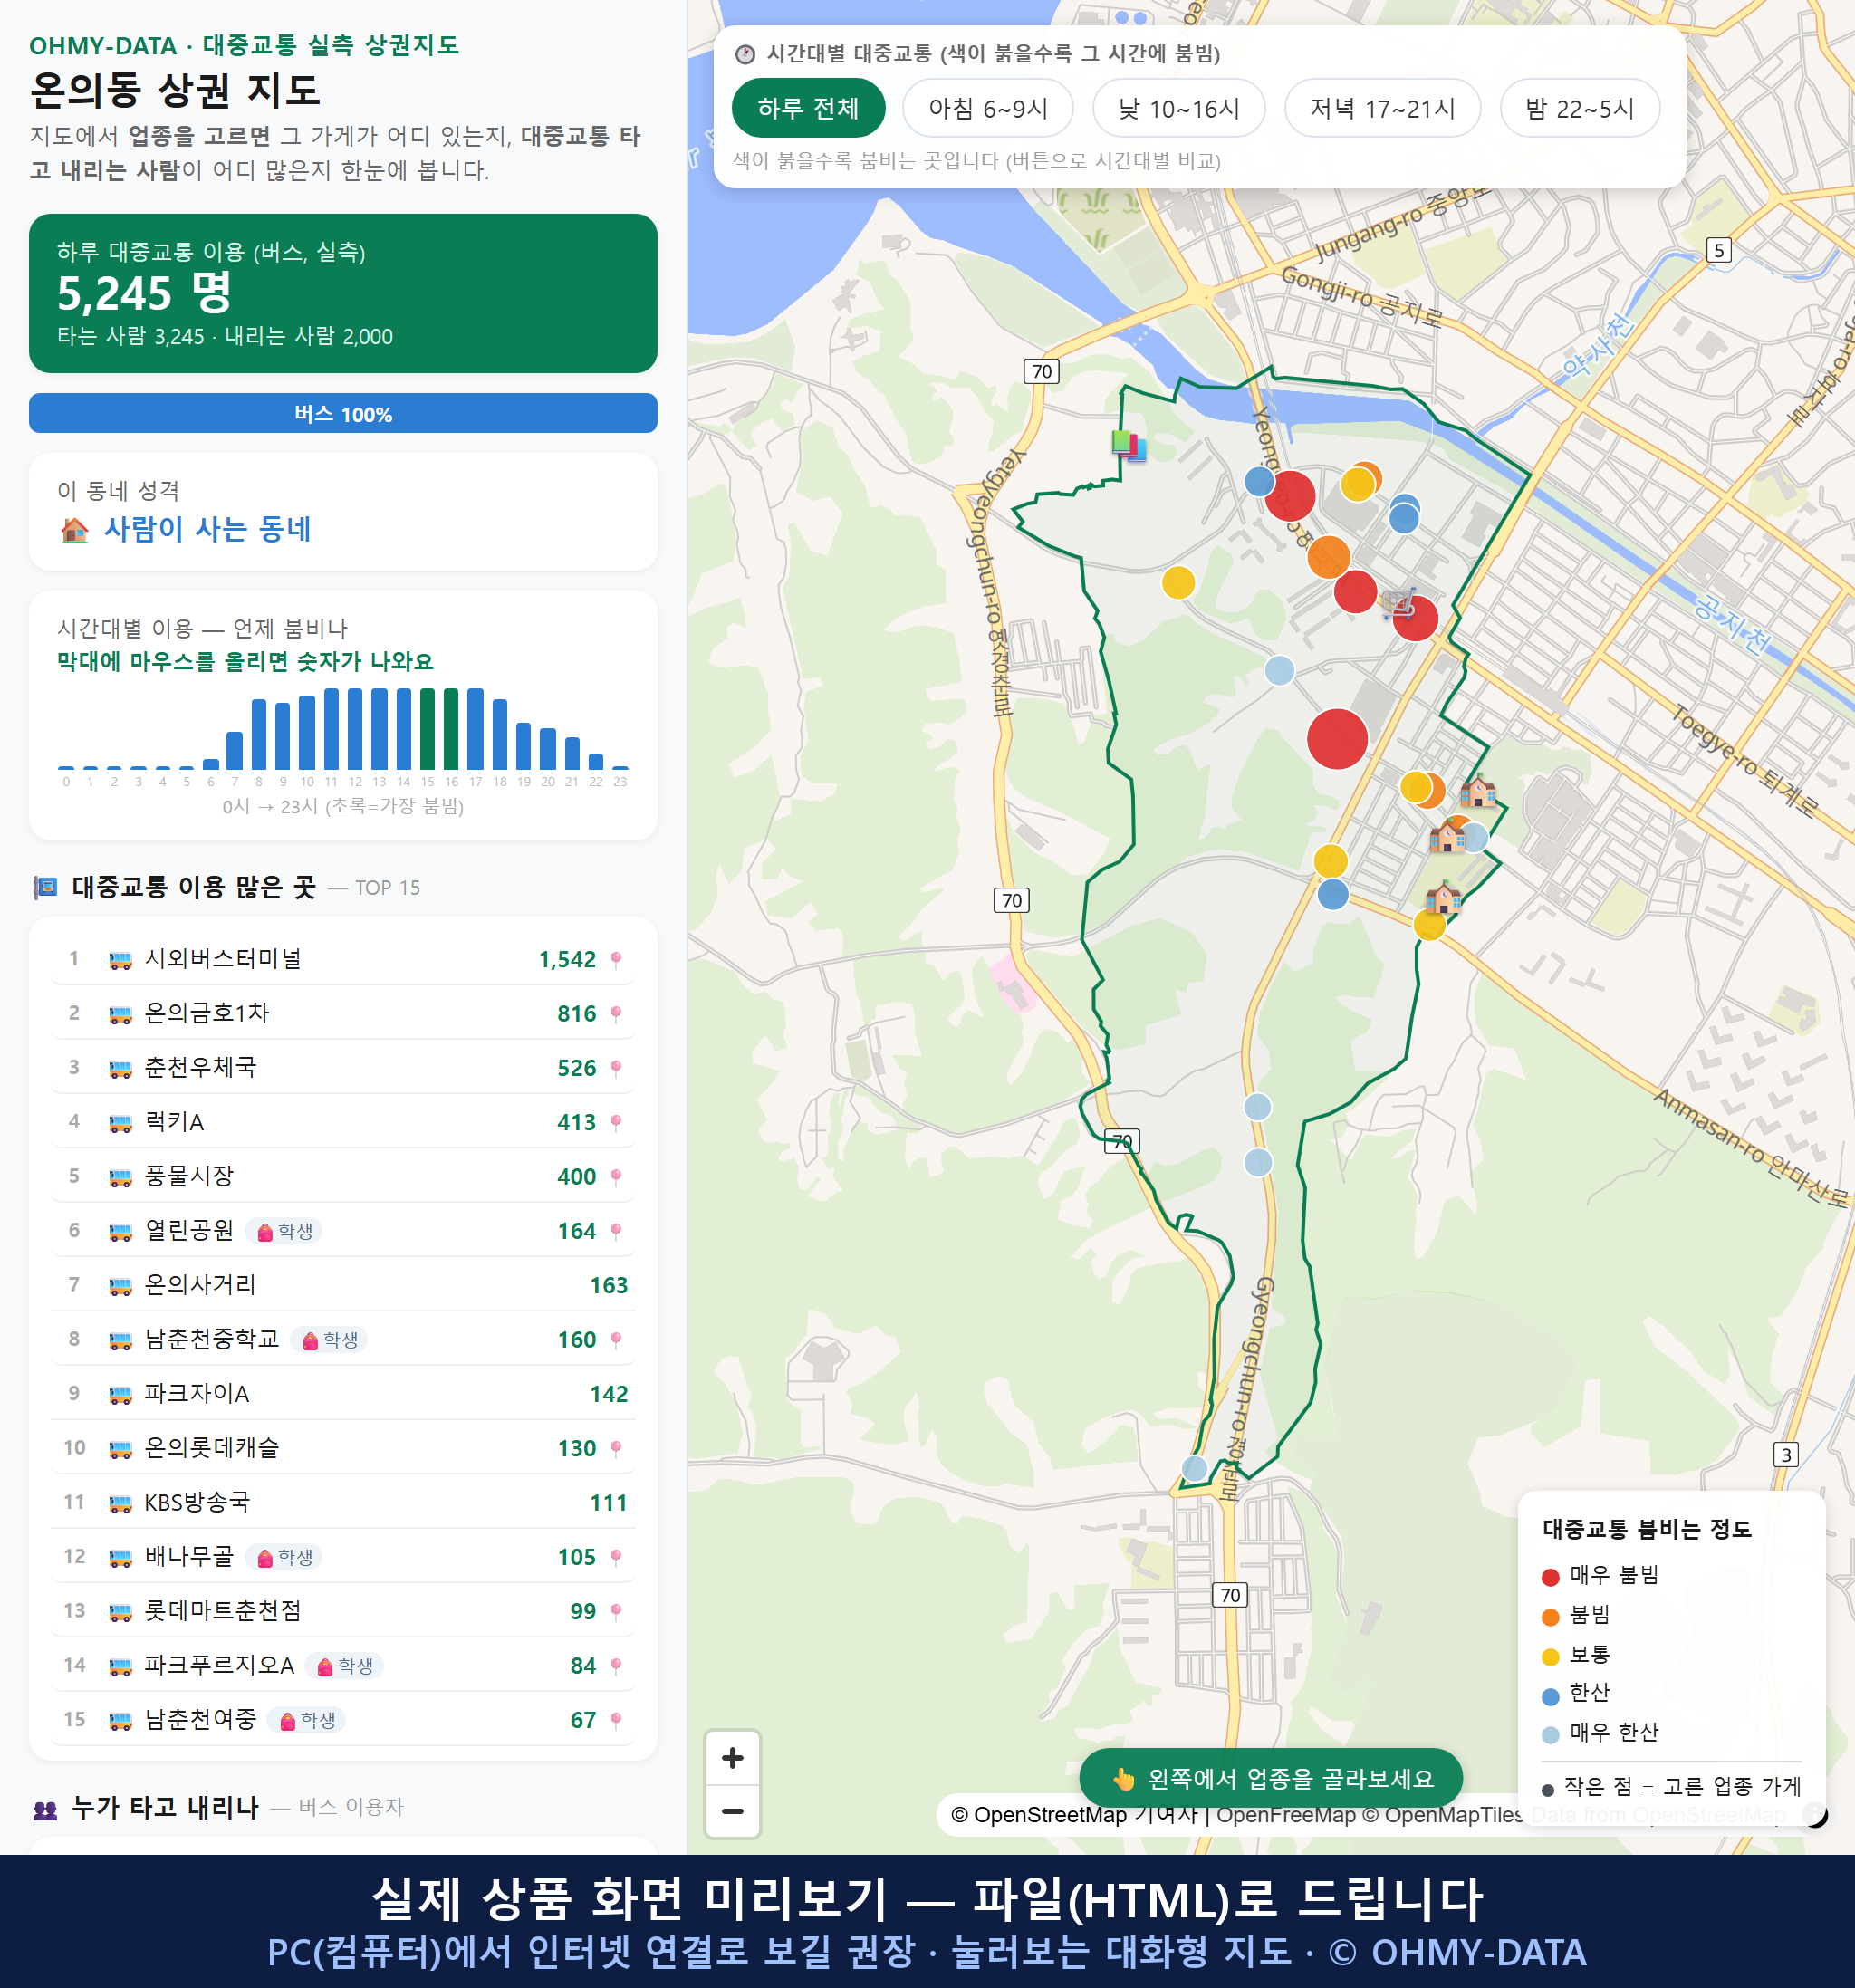Click the shopping cart marker on map
1855x1988 pixels.
(1399, 604)
